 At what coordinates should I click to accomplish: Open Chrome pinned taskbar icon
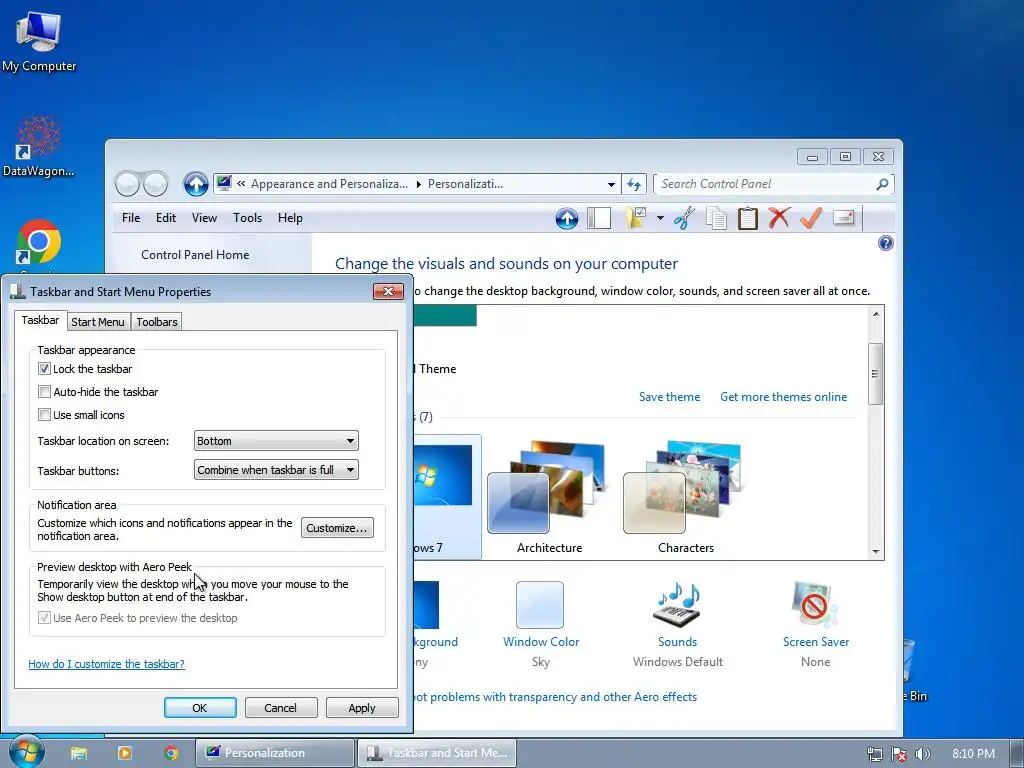tap(171, 753)
